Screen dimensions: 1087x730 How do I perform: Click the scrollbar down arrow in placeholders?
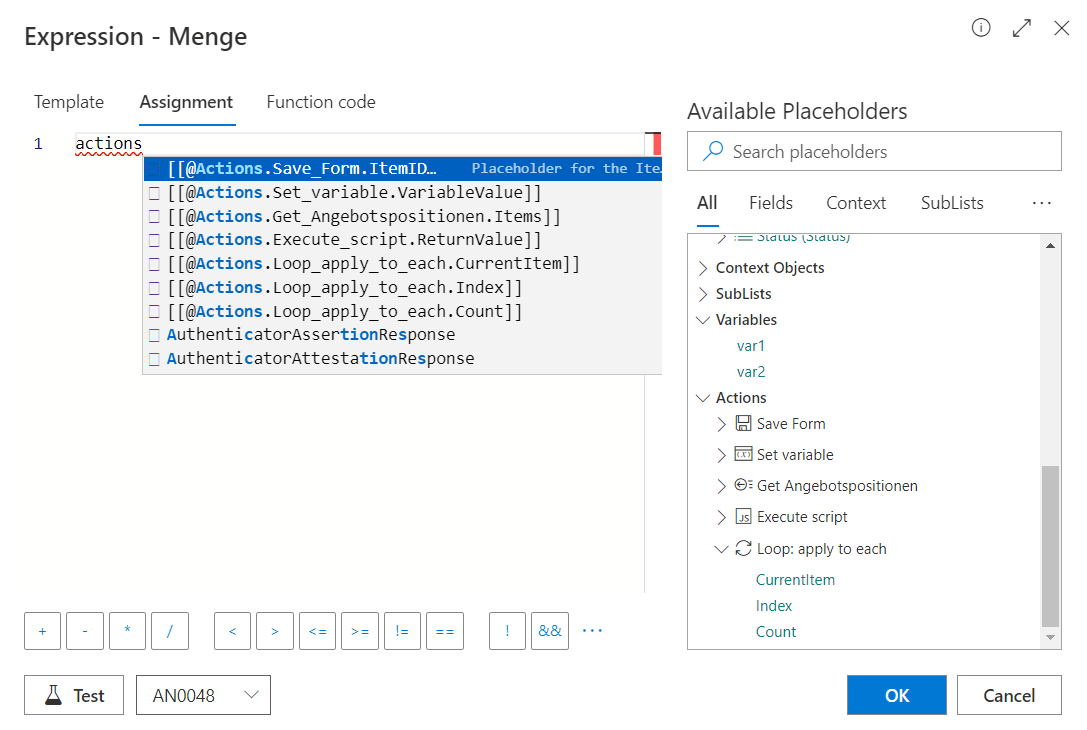pos(1050,637)
